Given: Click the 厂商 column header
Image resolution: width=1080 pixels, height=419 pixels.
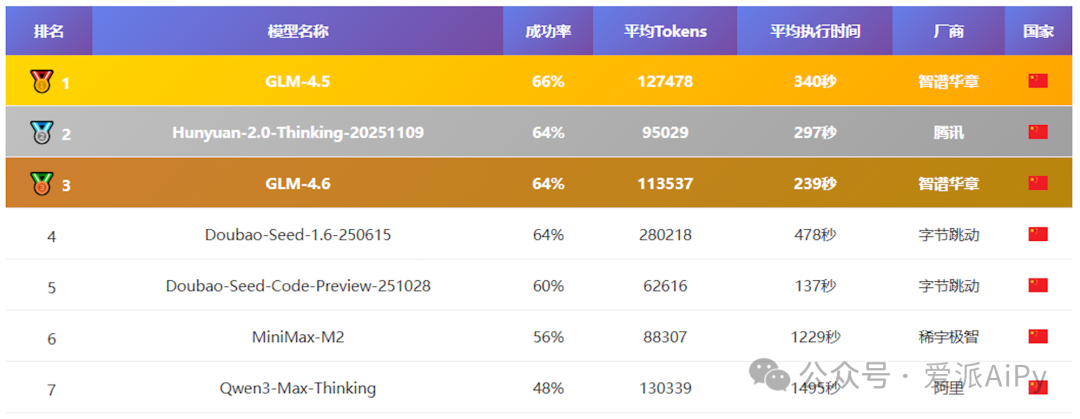Looking at the screenshot, I should point(948,31).
